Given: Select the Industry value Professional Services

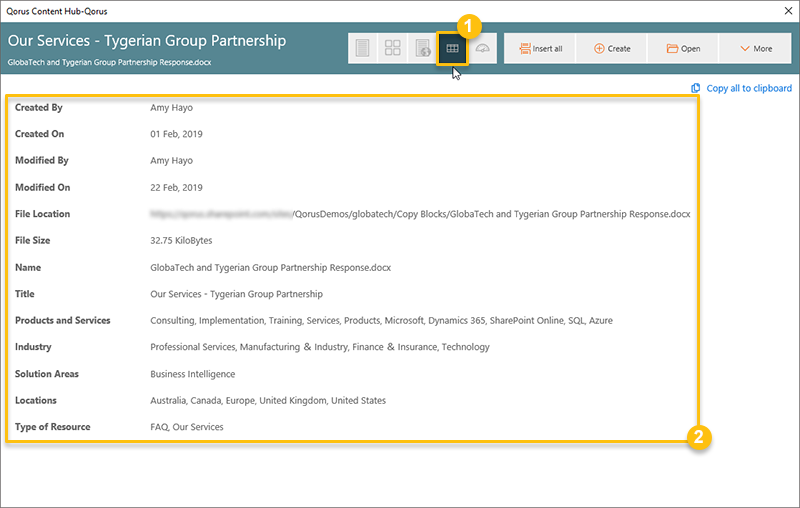Looking at the screenshot, I should [319, 347].
